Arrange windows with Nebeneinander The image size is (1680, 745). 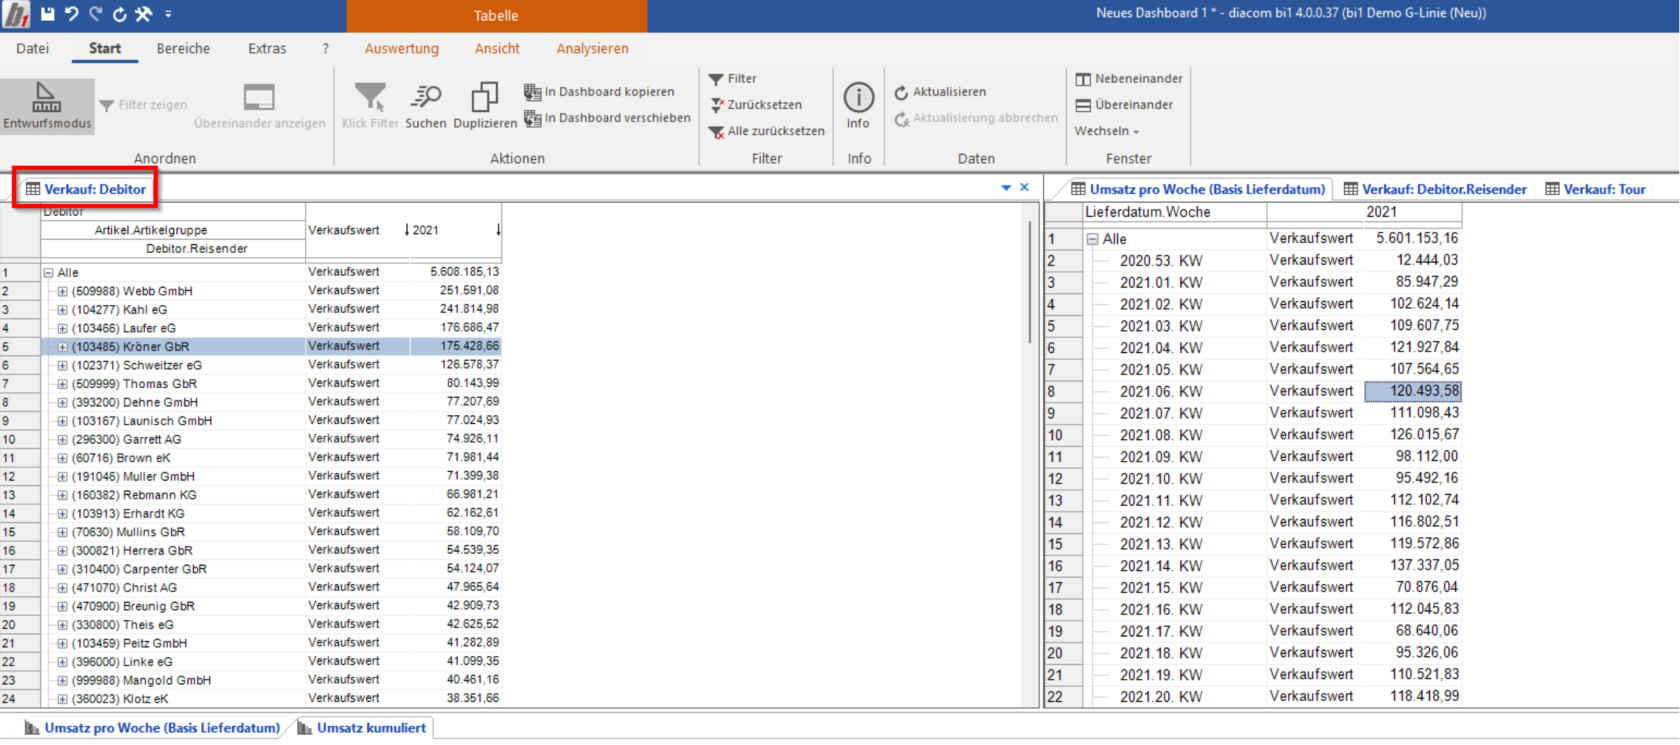(x=1129, y=79)
